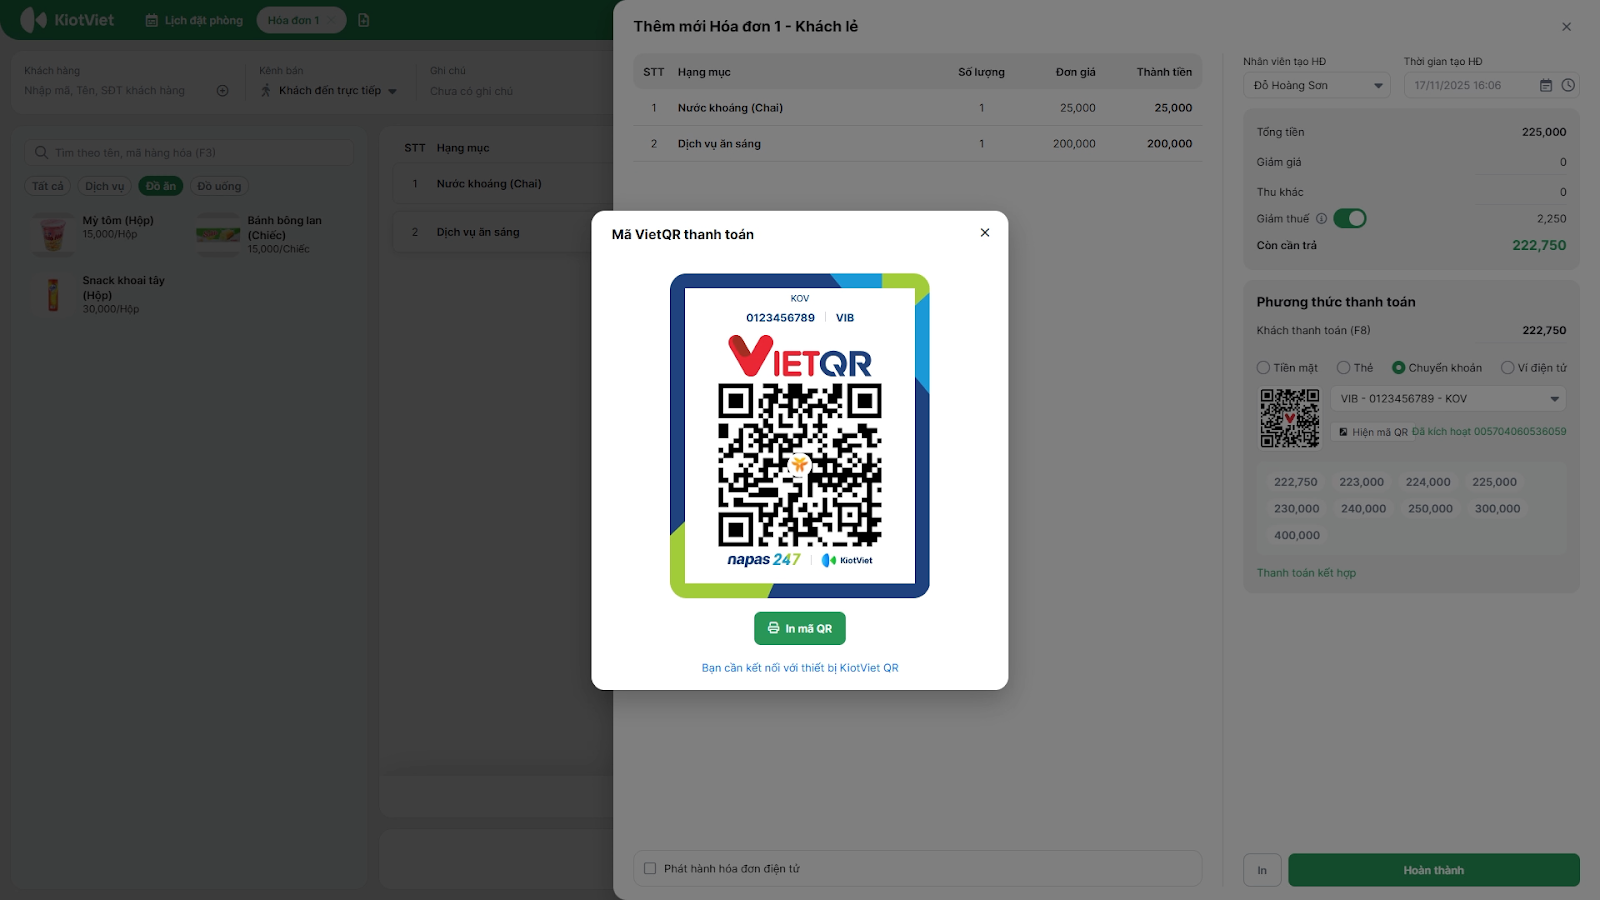1600x900 pixels.
Task: Click the product search magnifier icon
Action: [41, 153]
